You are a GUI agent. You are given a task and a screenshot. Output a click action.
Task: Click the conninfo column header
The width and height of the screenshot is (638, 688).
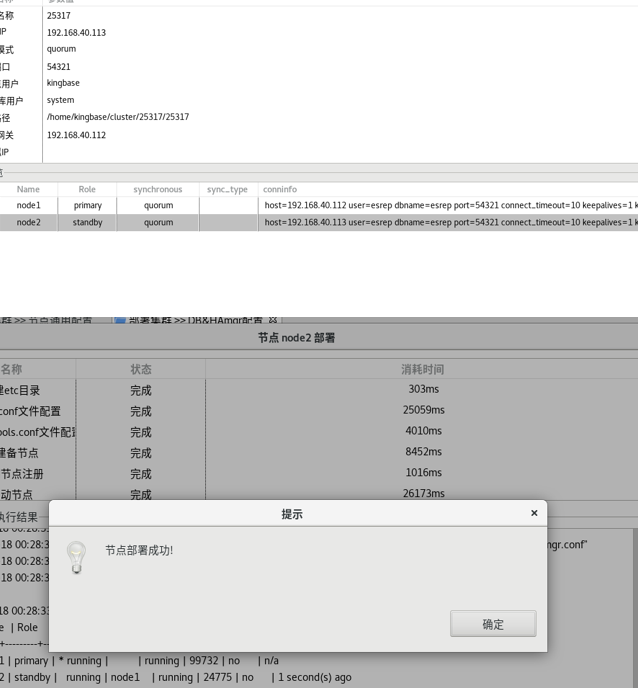(280, 189)
